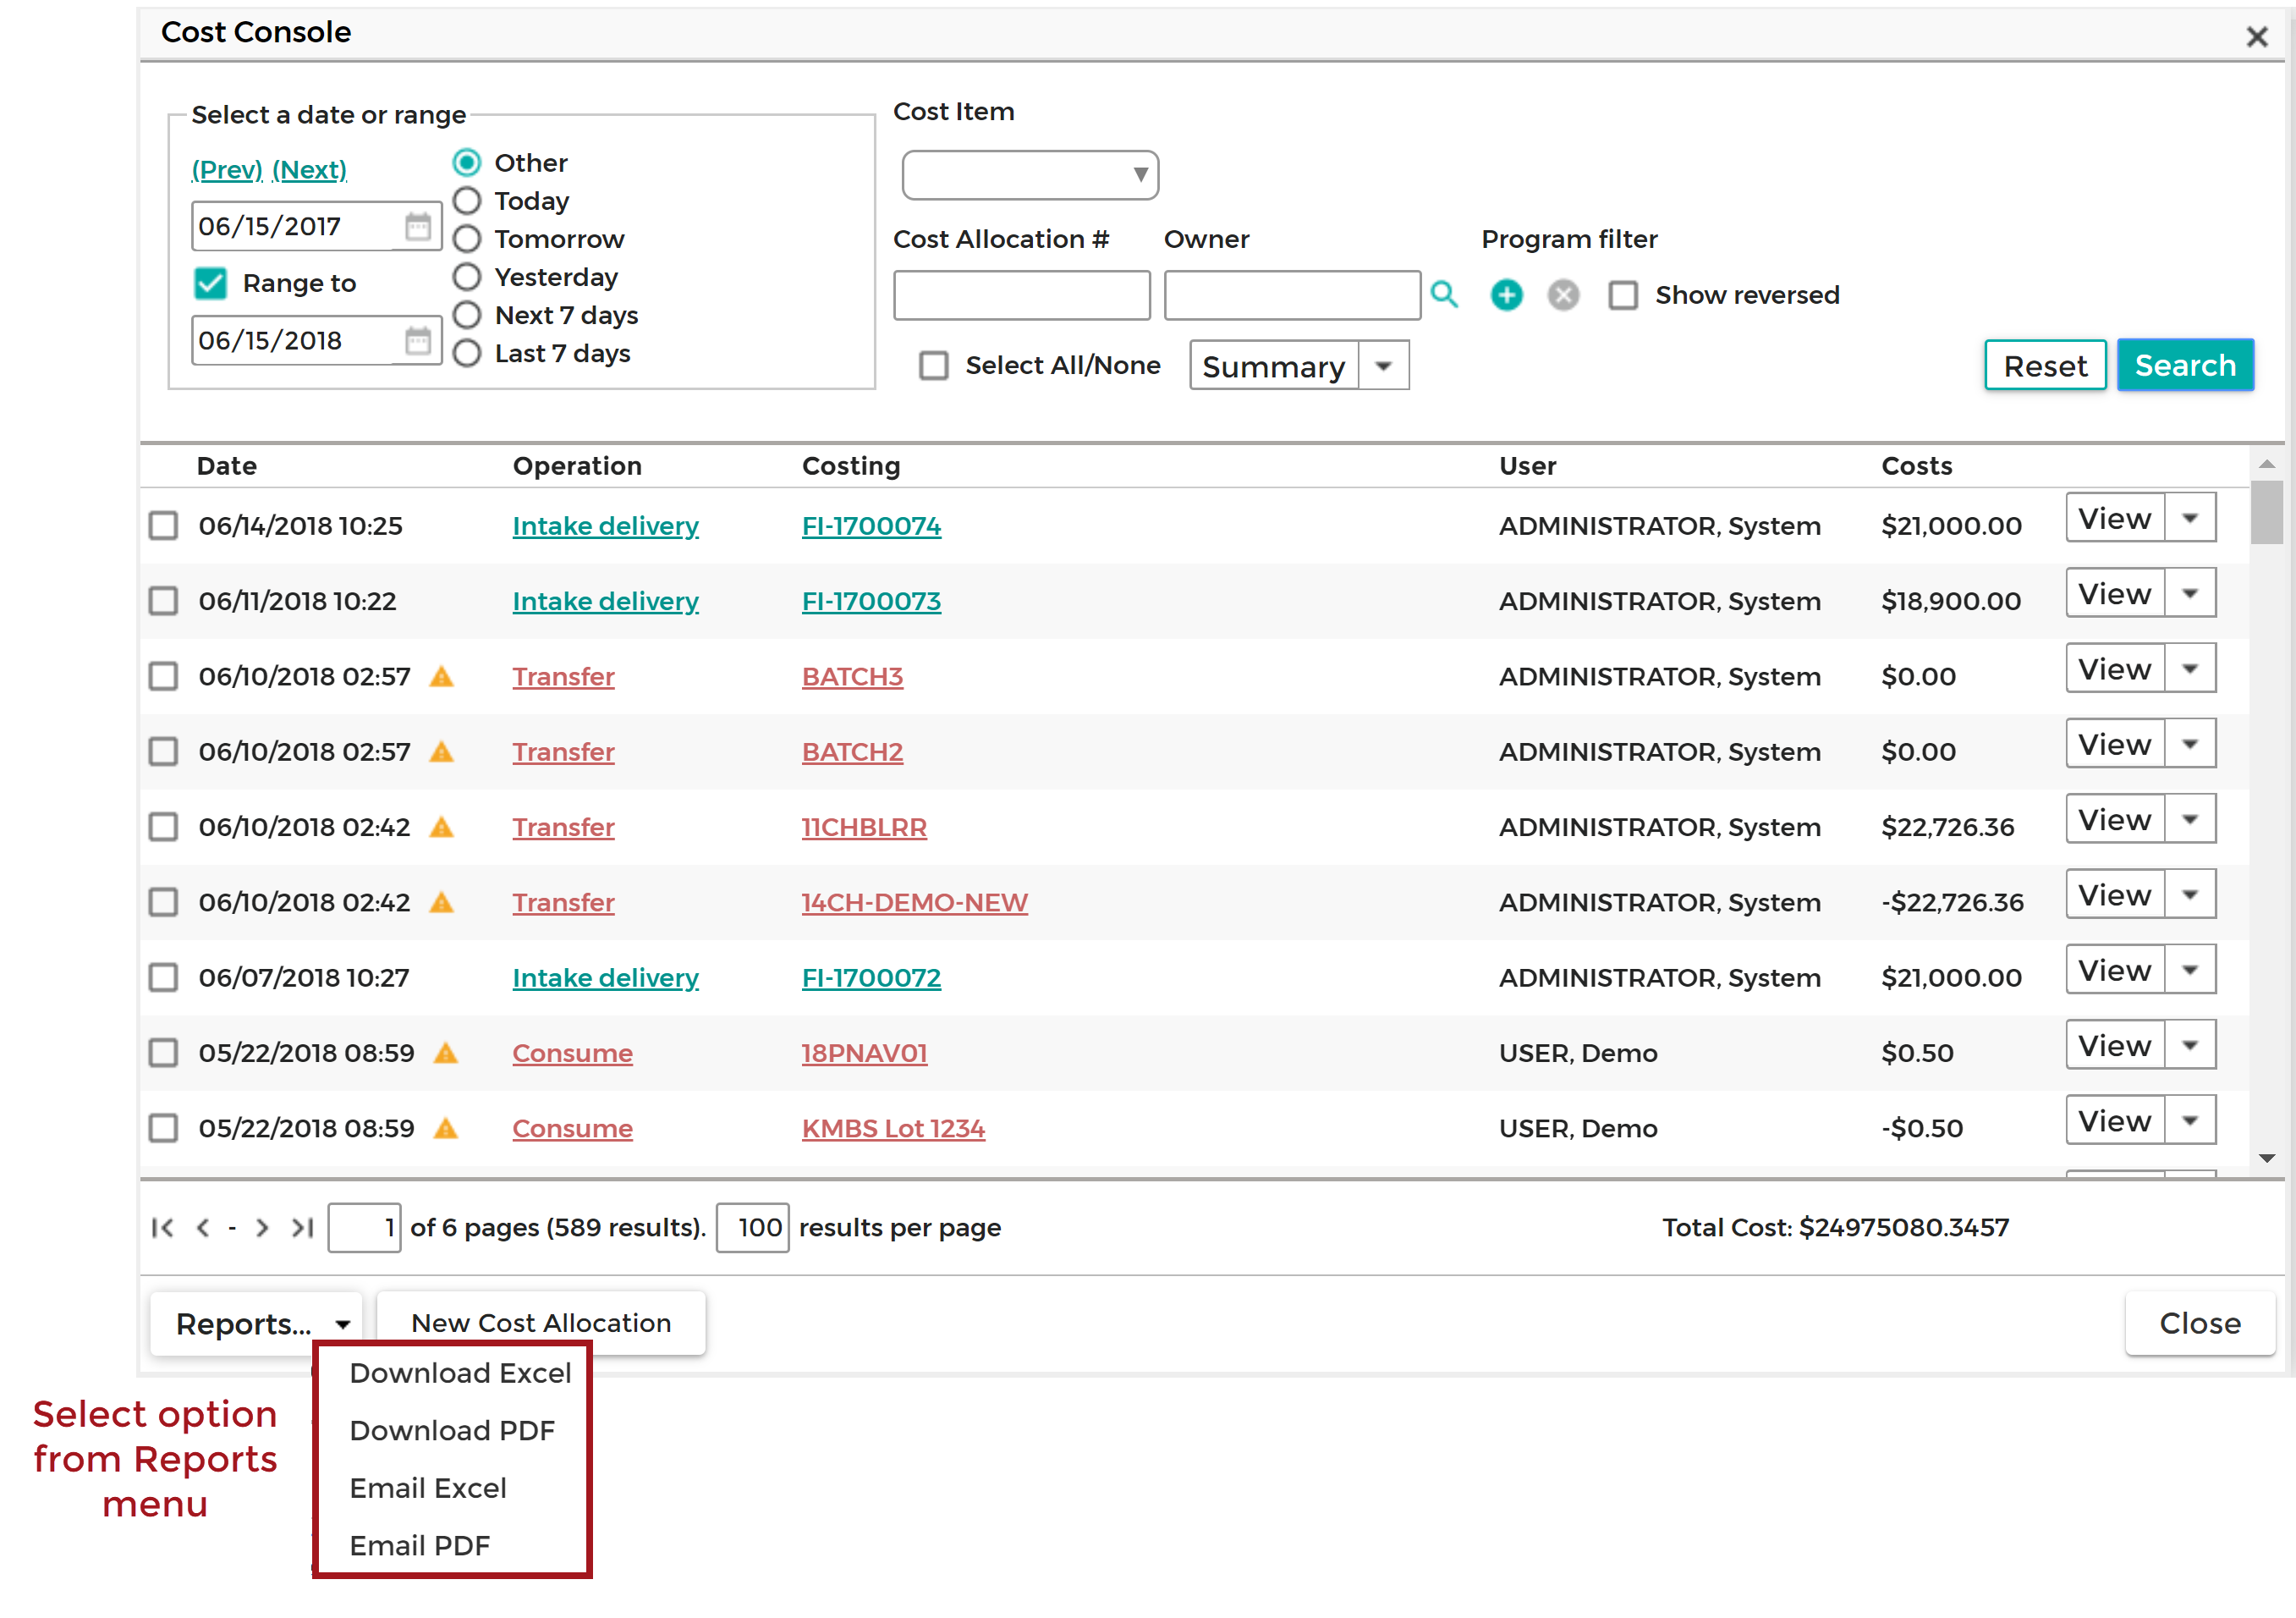Image resolution: width=2296 pixels, height=1618 pixels.
Task: Close the Cost Console with the X icon
Action: [x=2256, y=37]
